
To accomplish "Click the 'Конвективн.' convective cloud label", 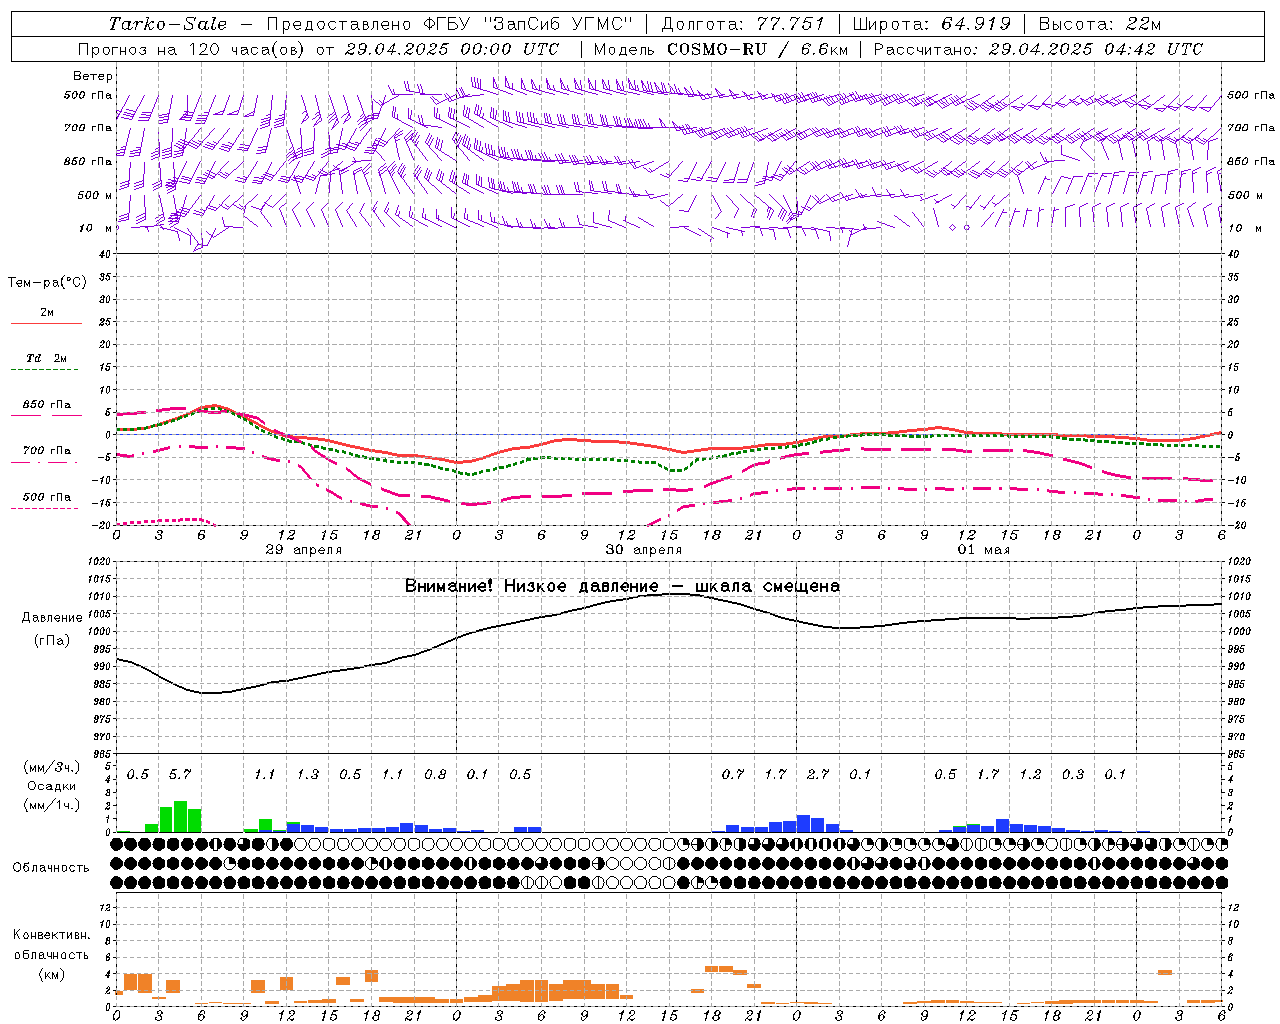I will (x=51, y=934).
